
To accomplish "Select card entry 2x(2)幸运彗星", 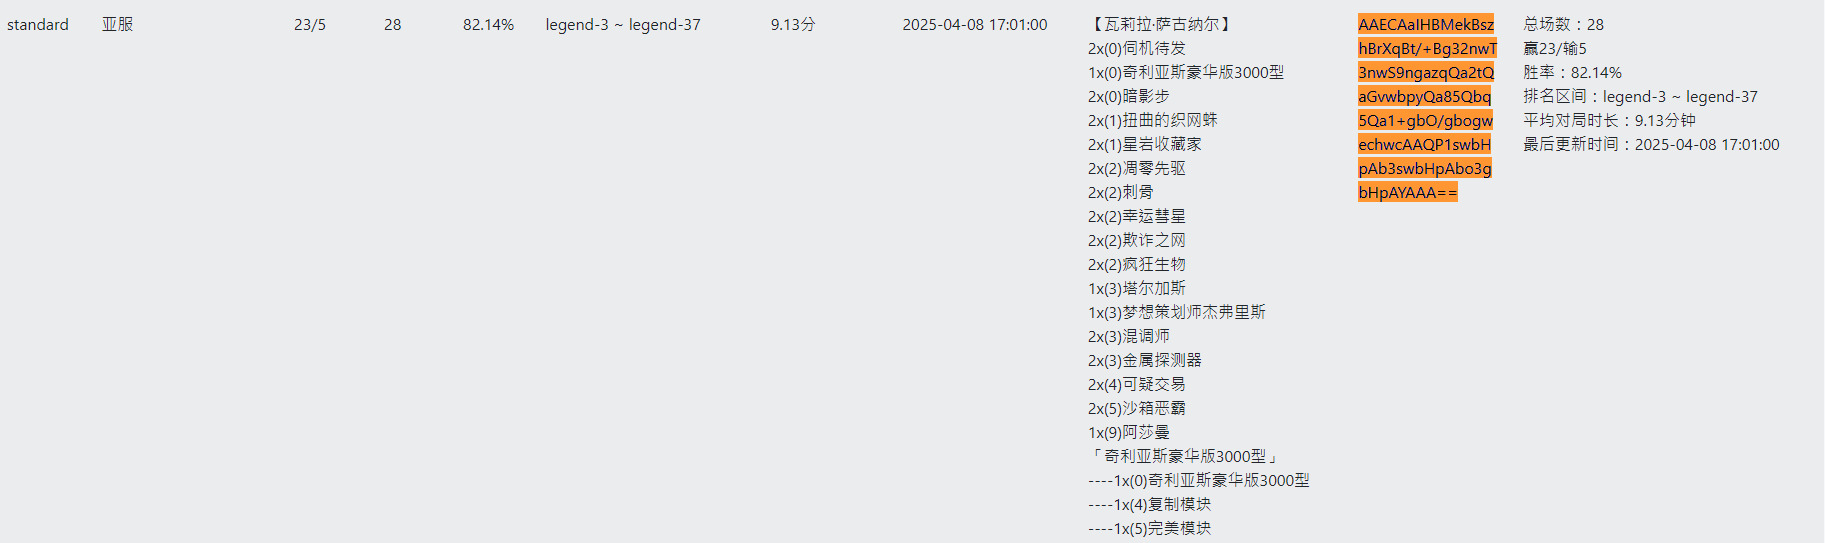I will click(1137, 216).
